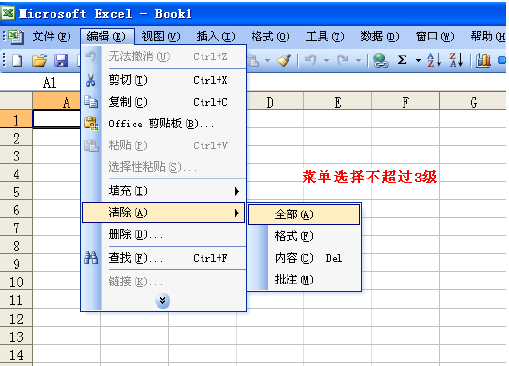Open the Chart Wizard icon
Image resolution: width=509 pixels, height=366 pixels.
pyautogui.click(x=483, y=60)
